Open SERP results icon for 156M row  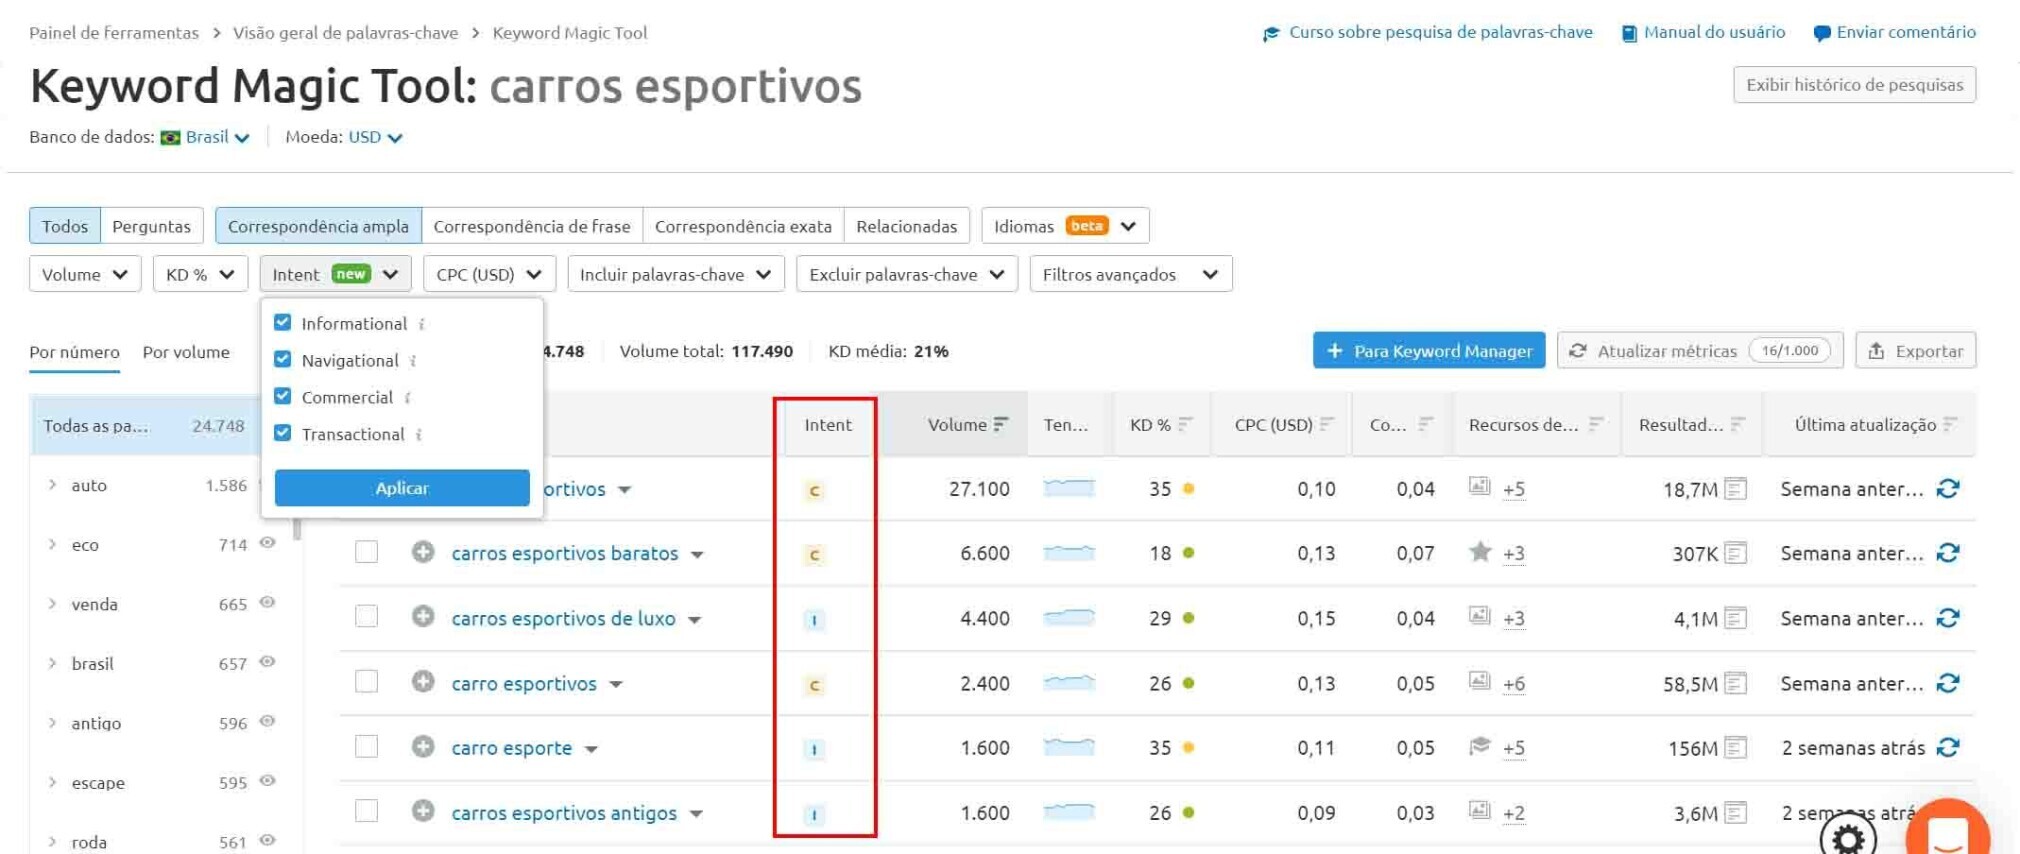point(1736,747)
